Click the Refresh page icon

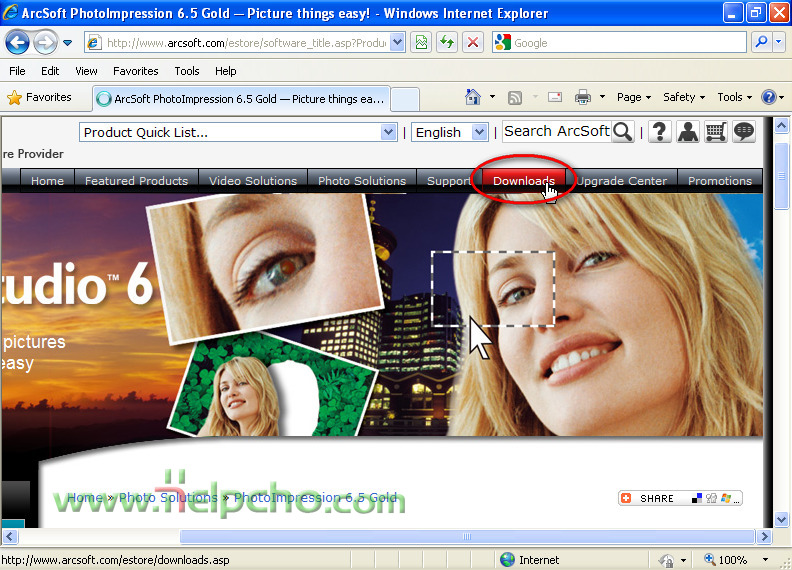pos(447,43)
